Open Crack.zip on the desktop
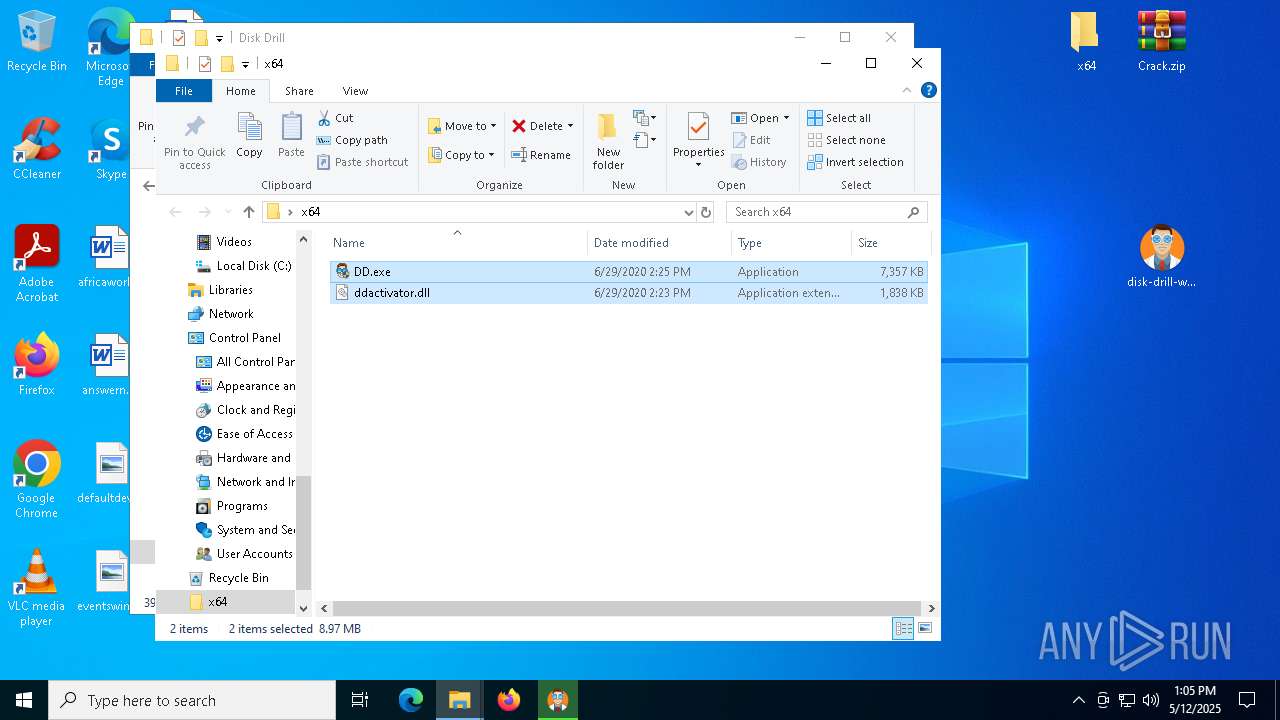The image size is (1280, 720). click(1161, 42)
